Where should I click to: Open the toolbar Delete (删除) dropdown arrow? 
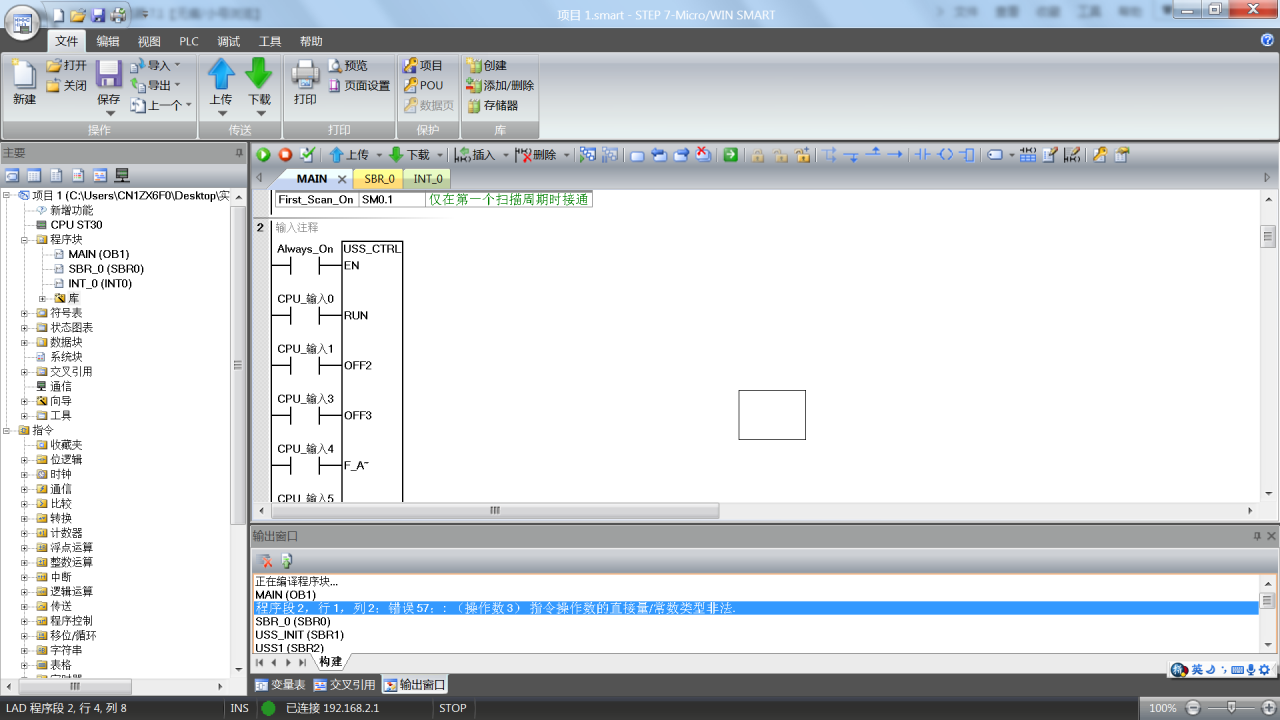566,155
